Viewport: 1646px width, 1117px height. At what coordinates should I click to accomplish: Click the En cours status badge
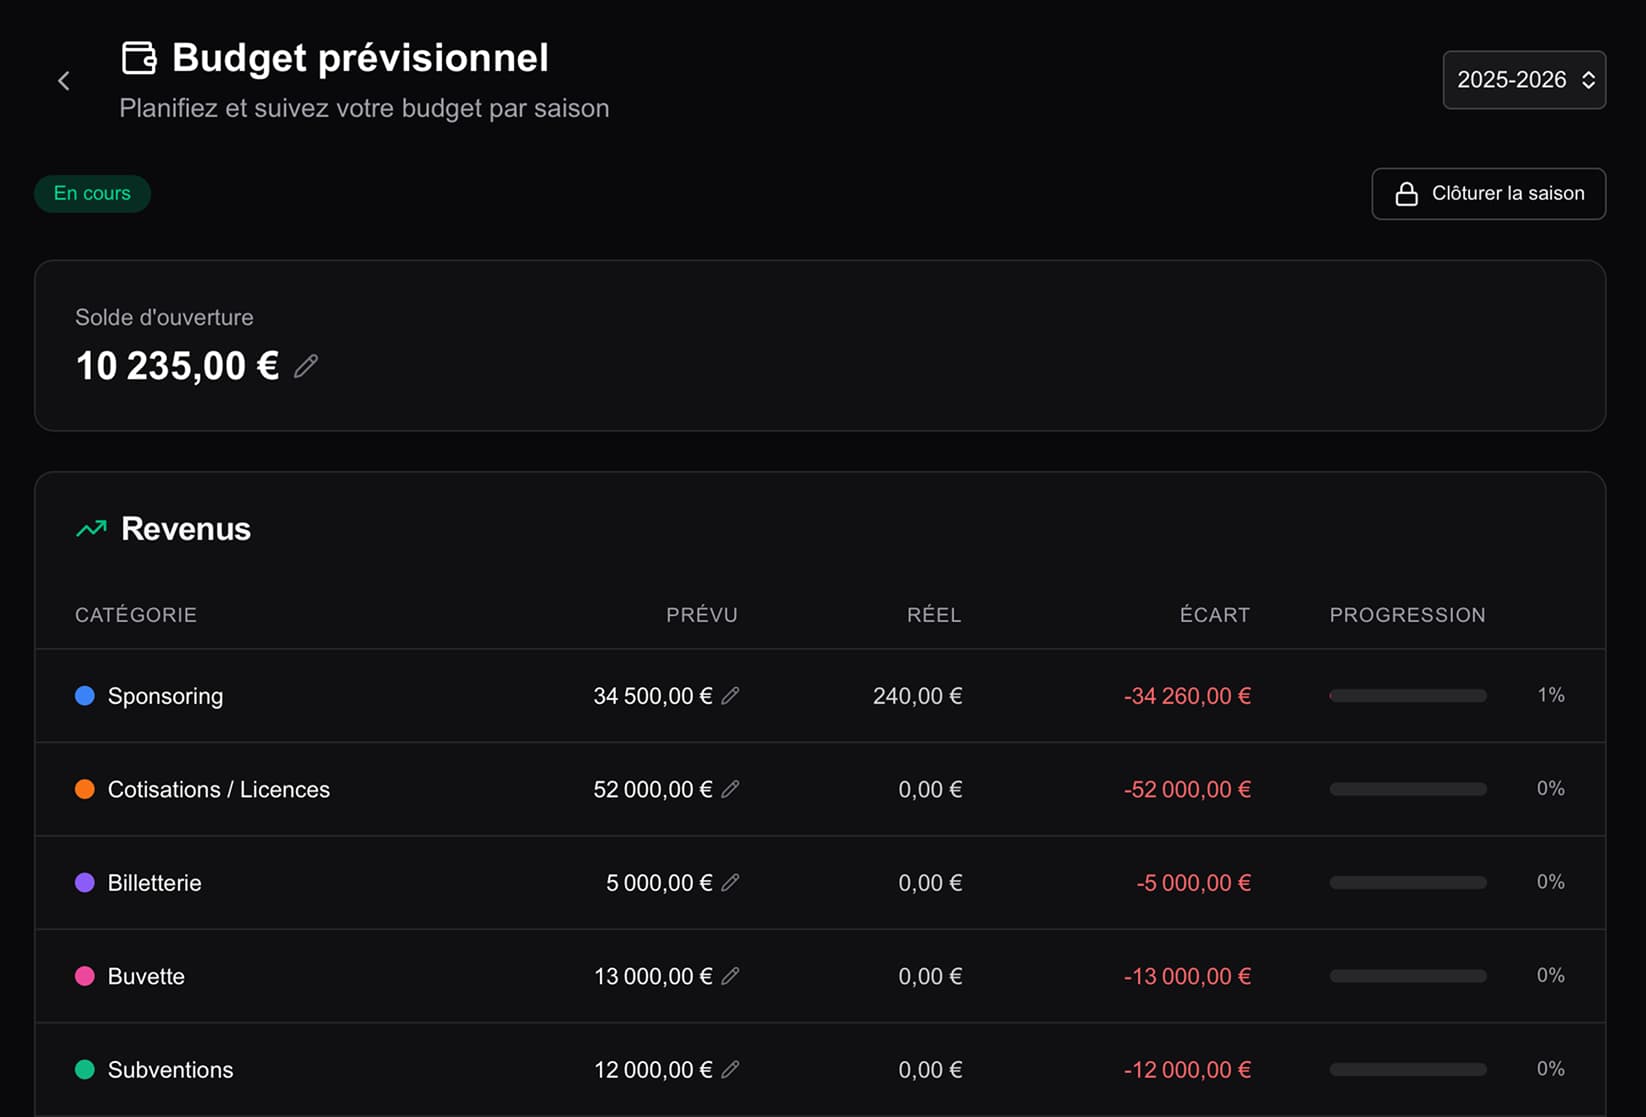92,194
